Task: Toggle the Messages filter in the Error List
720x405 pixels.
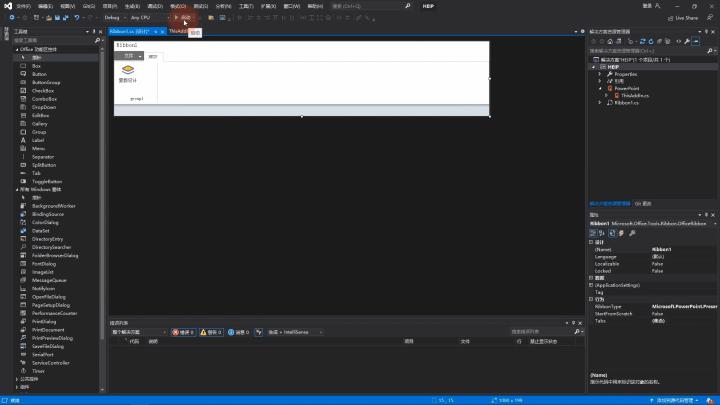Action: click(238, 332)
